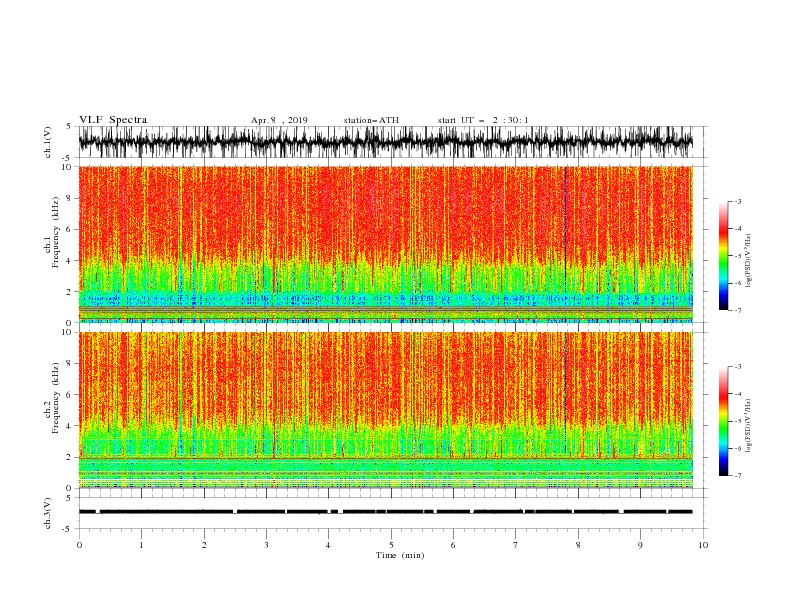The width and height of the screenshot is (792, 612).
Task: Click the ch.1 spectrogram color scale bar
Action: click(723, 256)
